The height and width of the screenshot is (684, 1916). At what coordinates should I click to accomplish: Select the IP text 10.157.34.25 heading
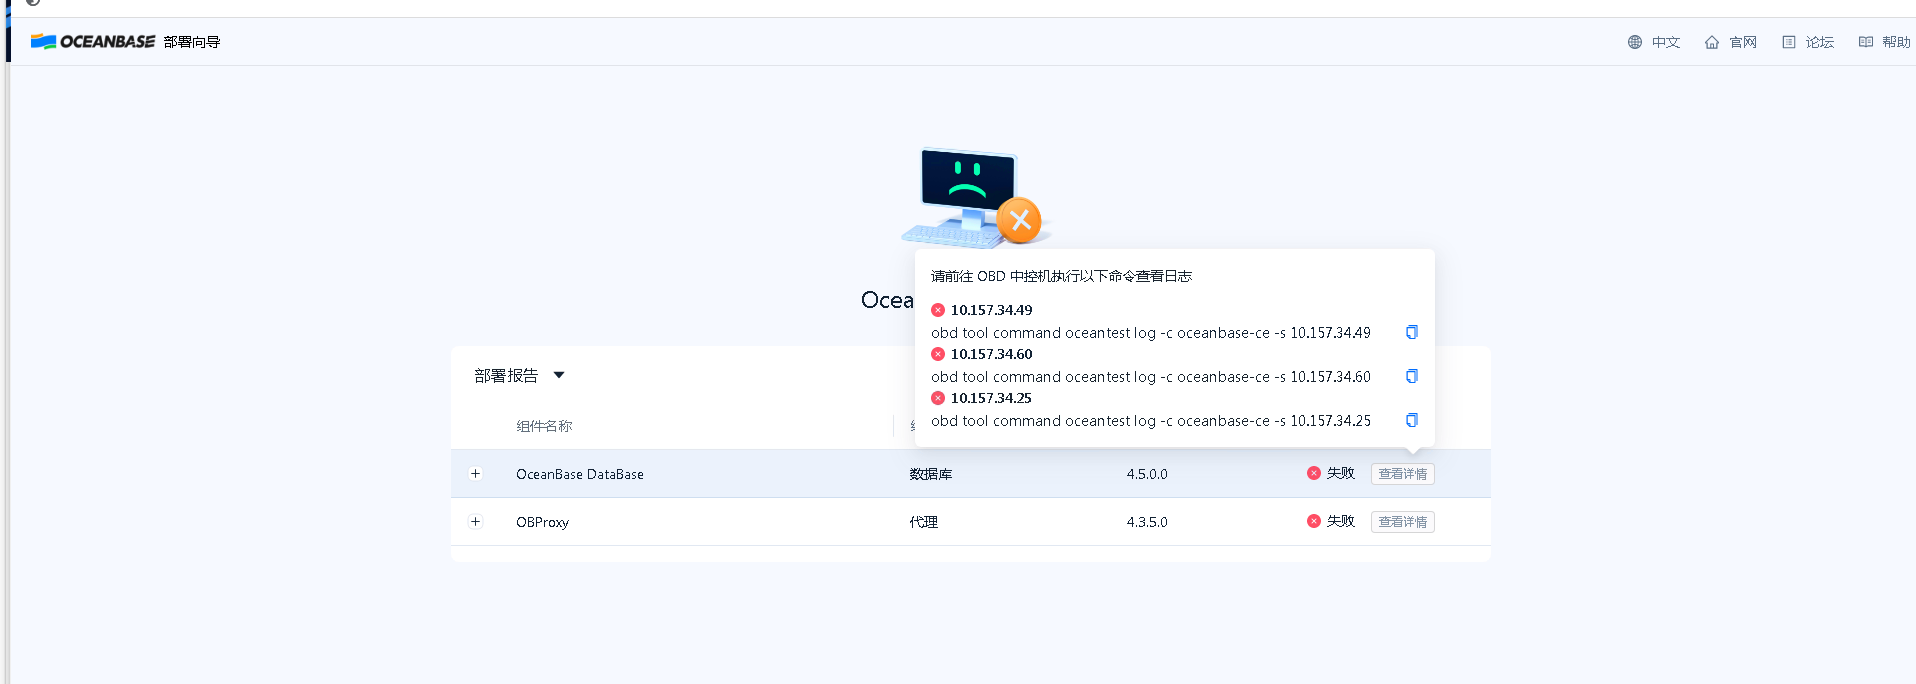click(991, 398)
